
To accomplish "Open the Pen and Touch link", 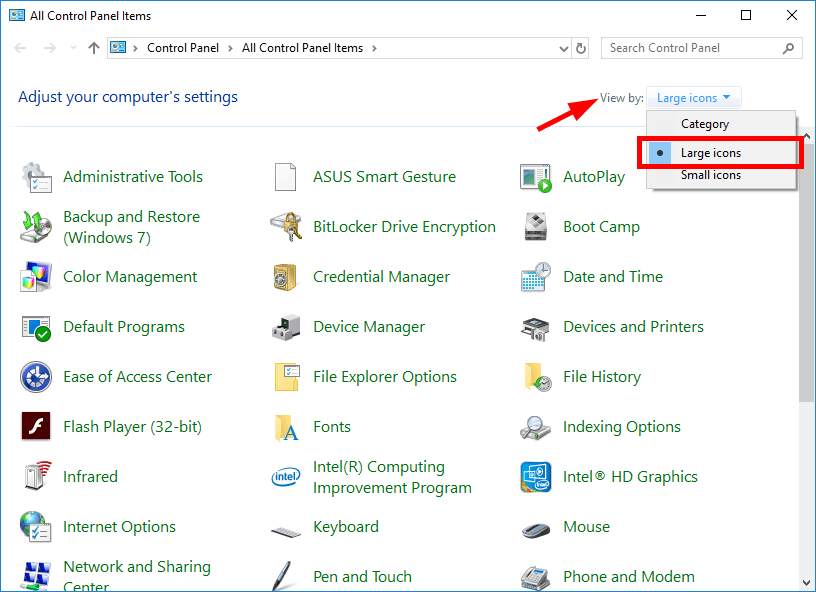I will pos(362,576).
